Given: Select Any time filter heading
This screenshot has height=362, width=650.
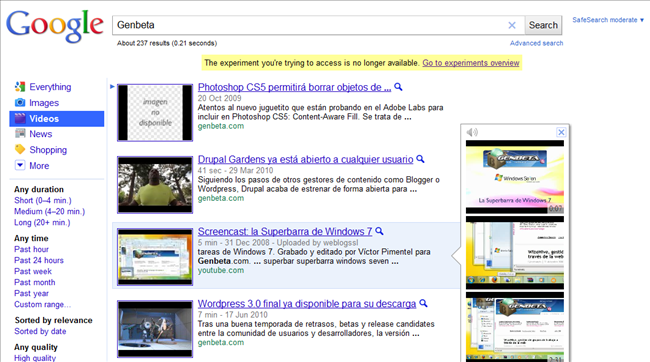Looking at the screenshot, I should pyautogui.click(x=31, y=238).
